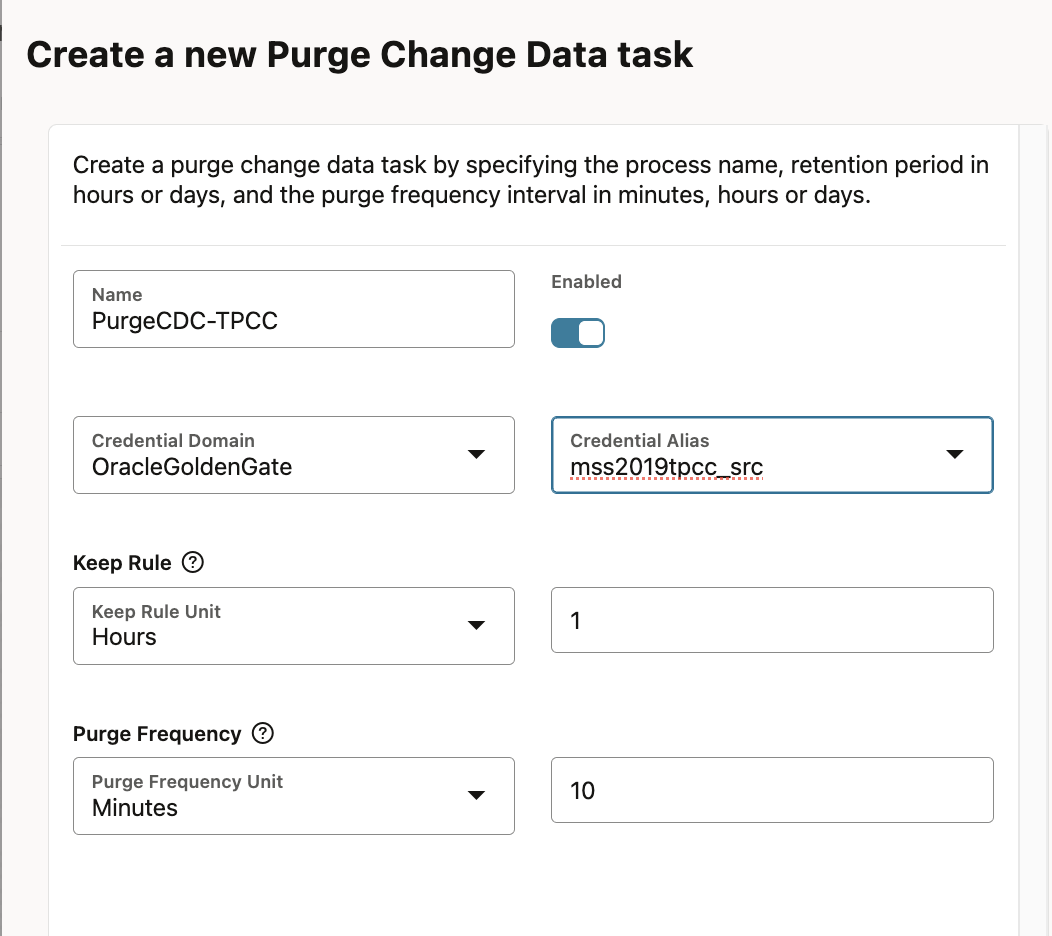Click the Credential Alias dropdown caret
This screenshot has height=936, width=1052.
click(956, 455)
